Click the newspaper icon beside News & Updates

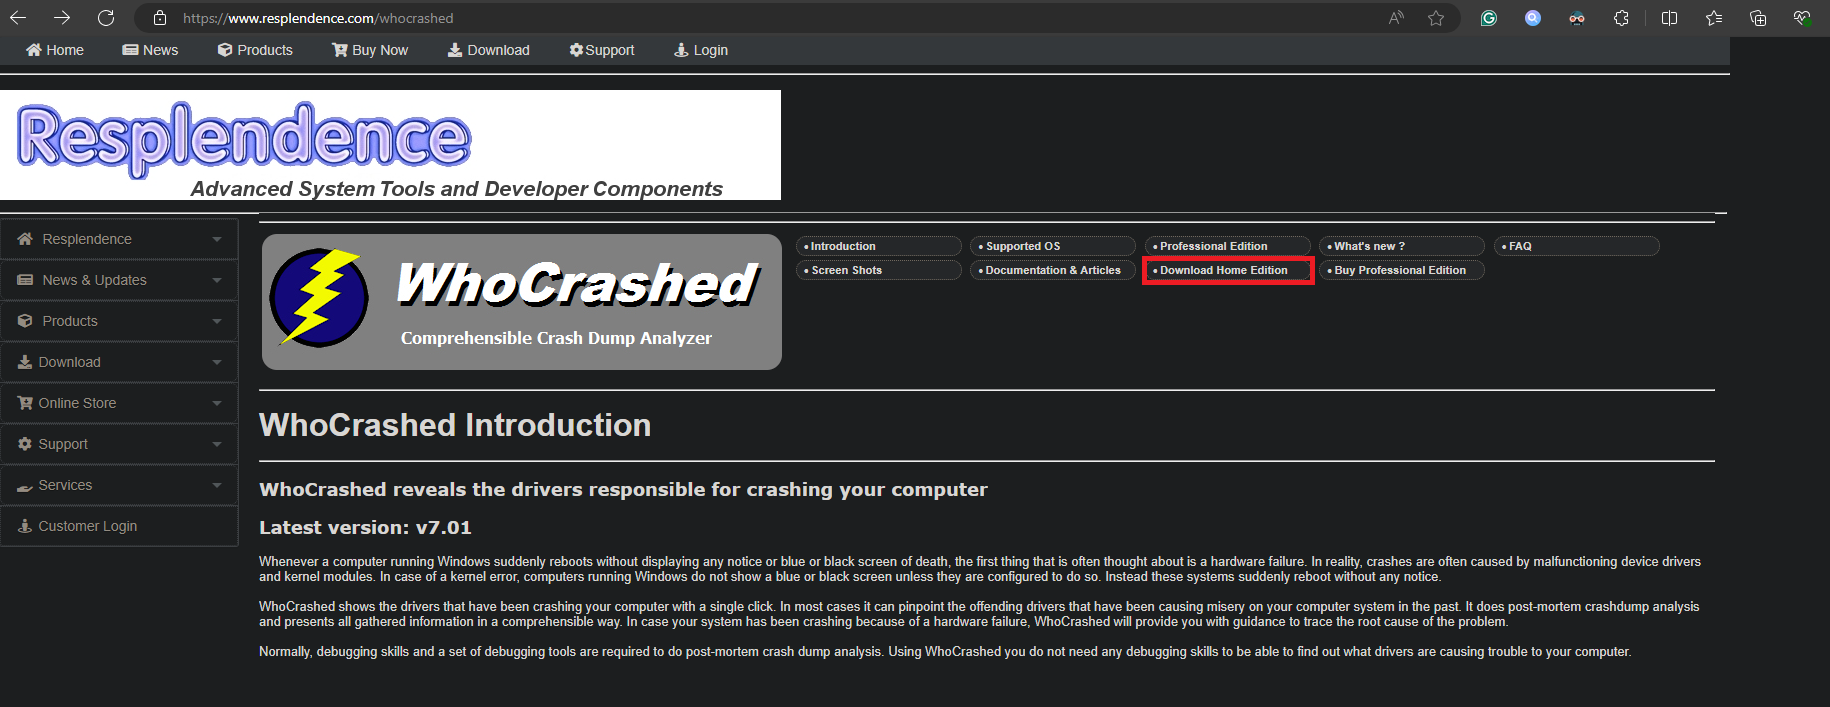pos(25,280)
